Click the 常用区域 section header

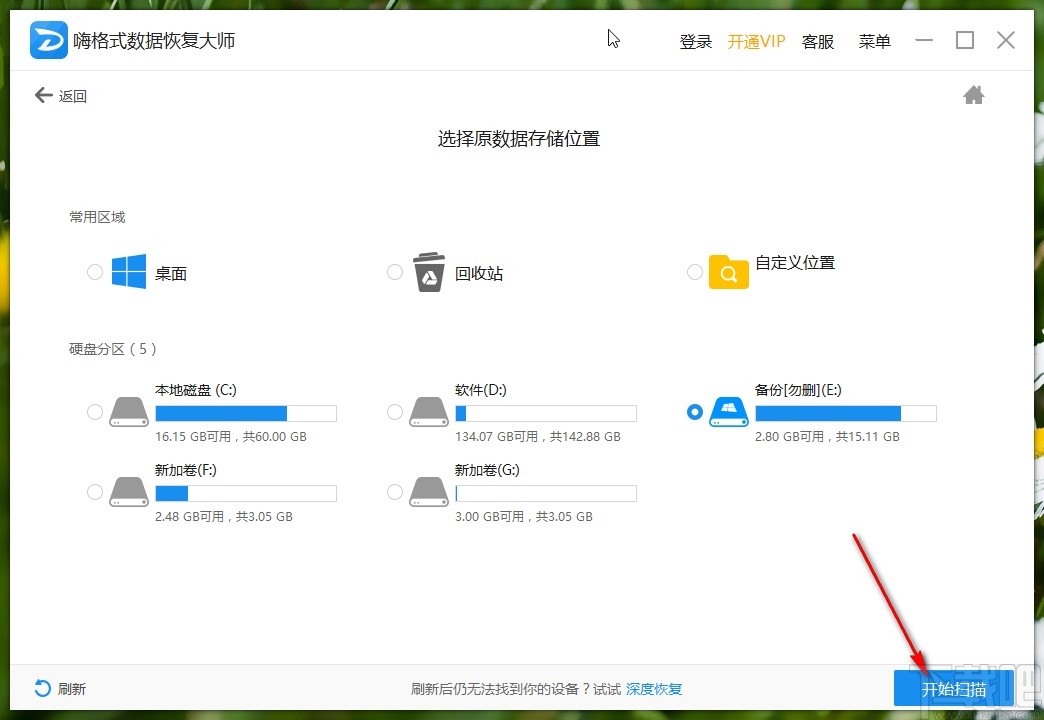tap(97, 216)
